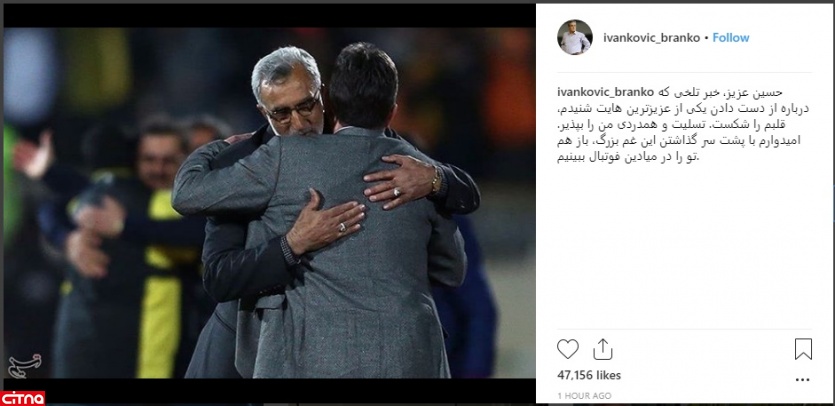The image size is (835, 406).
Task: Click the empty comments area below caption
Action: click(x=684, y=245)
